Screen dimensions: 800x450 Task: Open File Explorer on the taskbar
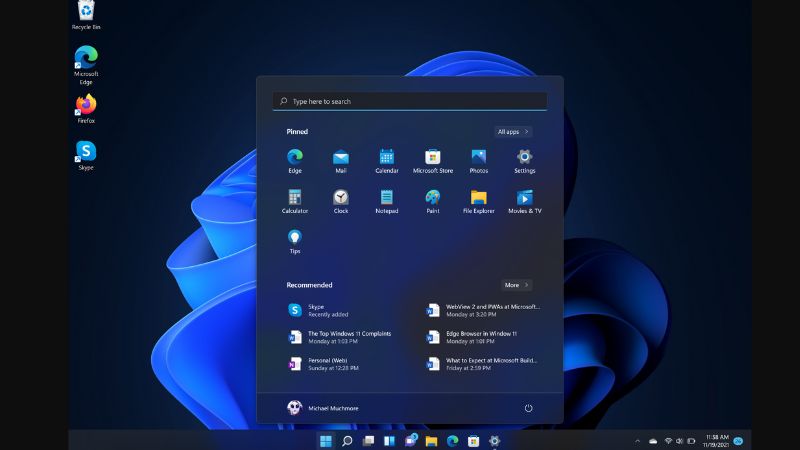pos(432,441)
